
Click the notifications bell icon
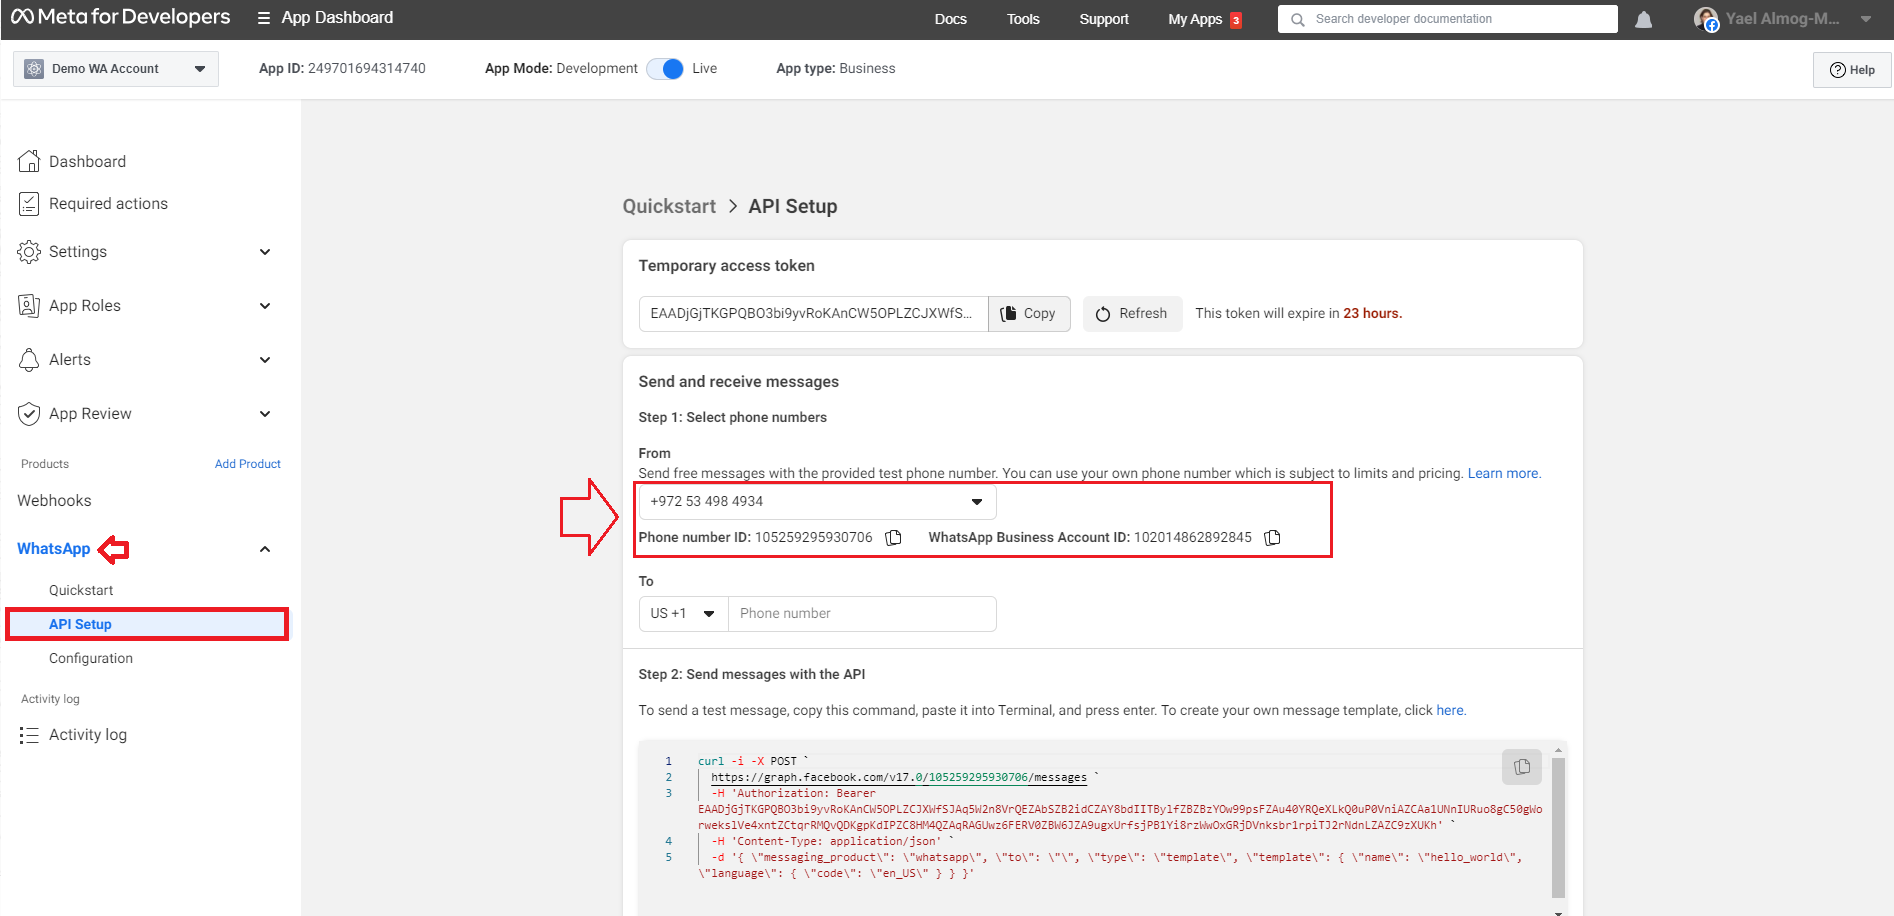point(1643,19)
